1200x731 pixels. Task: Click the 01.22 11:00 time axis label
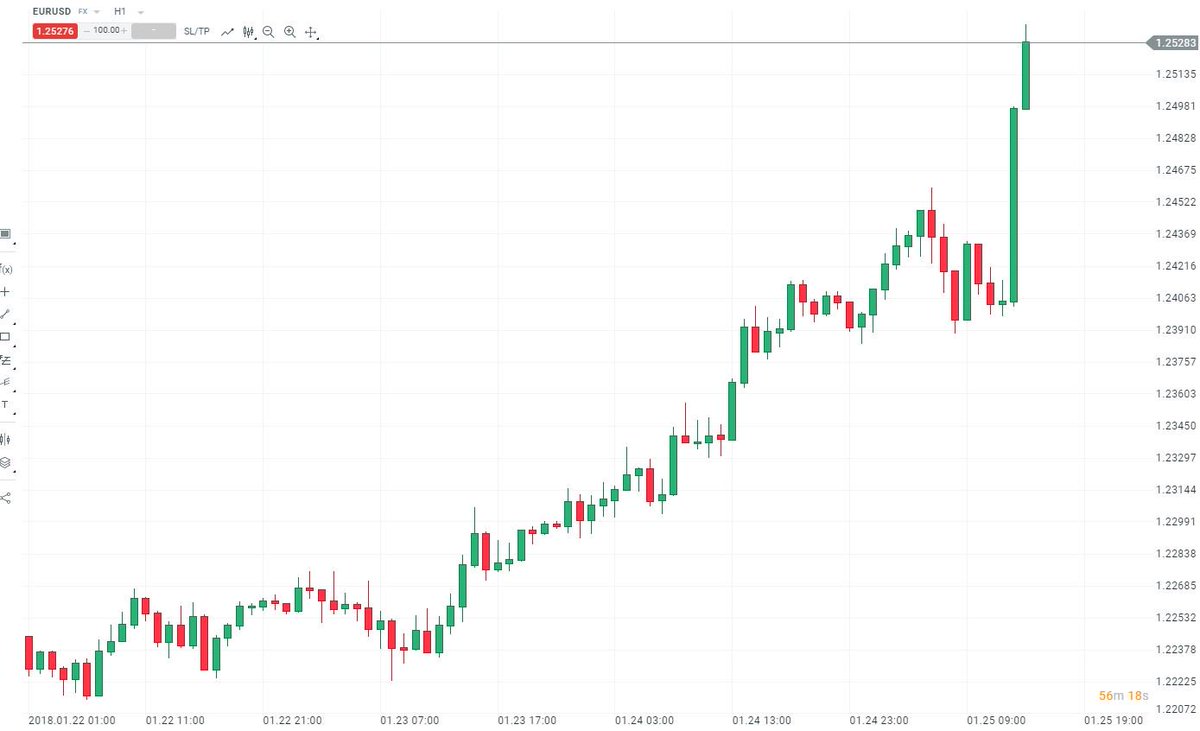point(176,719)
